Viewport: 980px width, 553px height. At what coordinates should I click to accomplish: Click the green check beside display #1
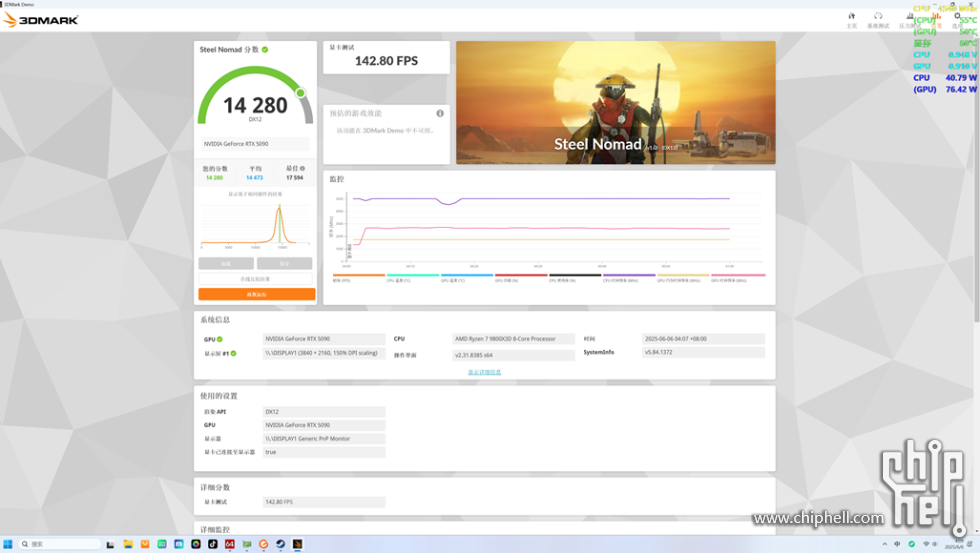coord(233,353)
